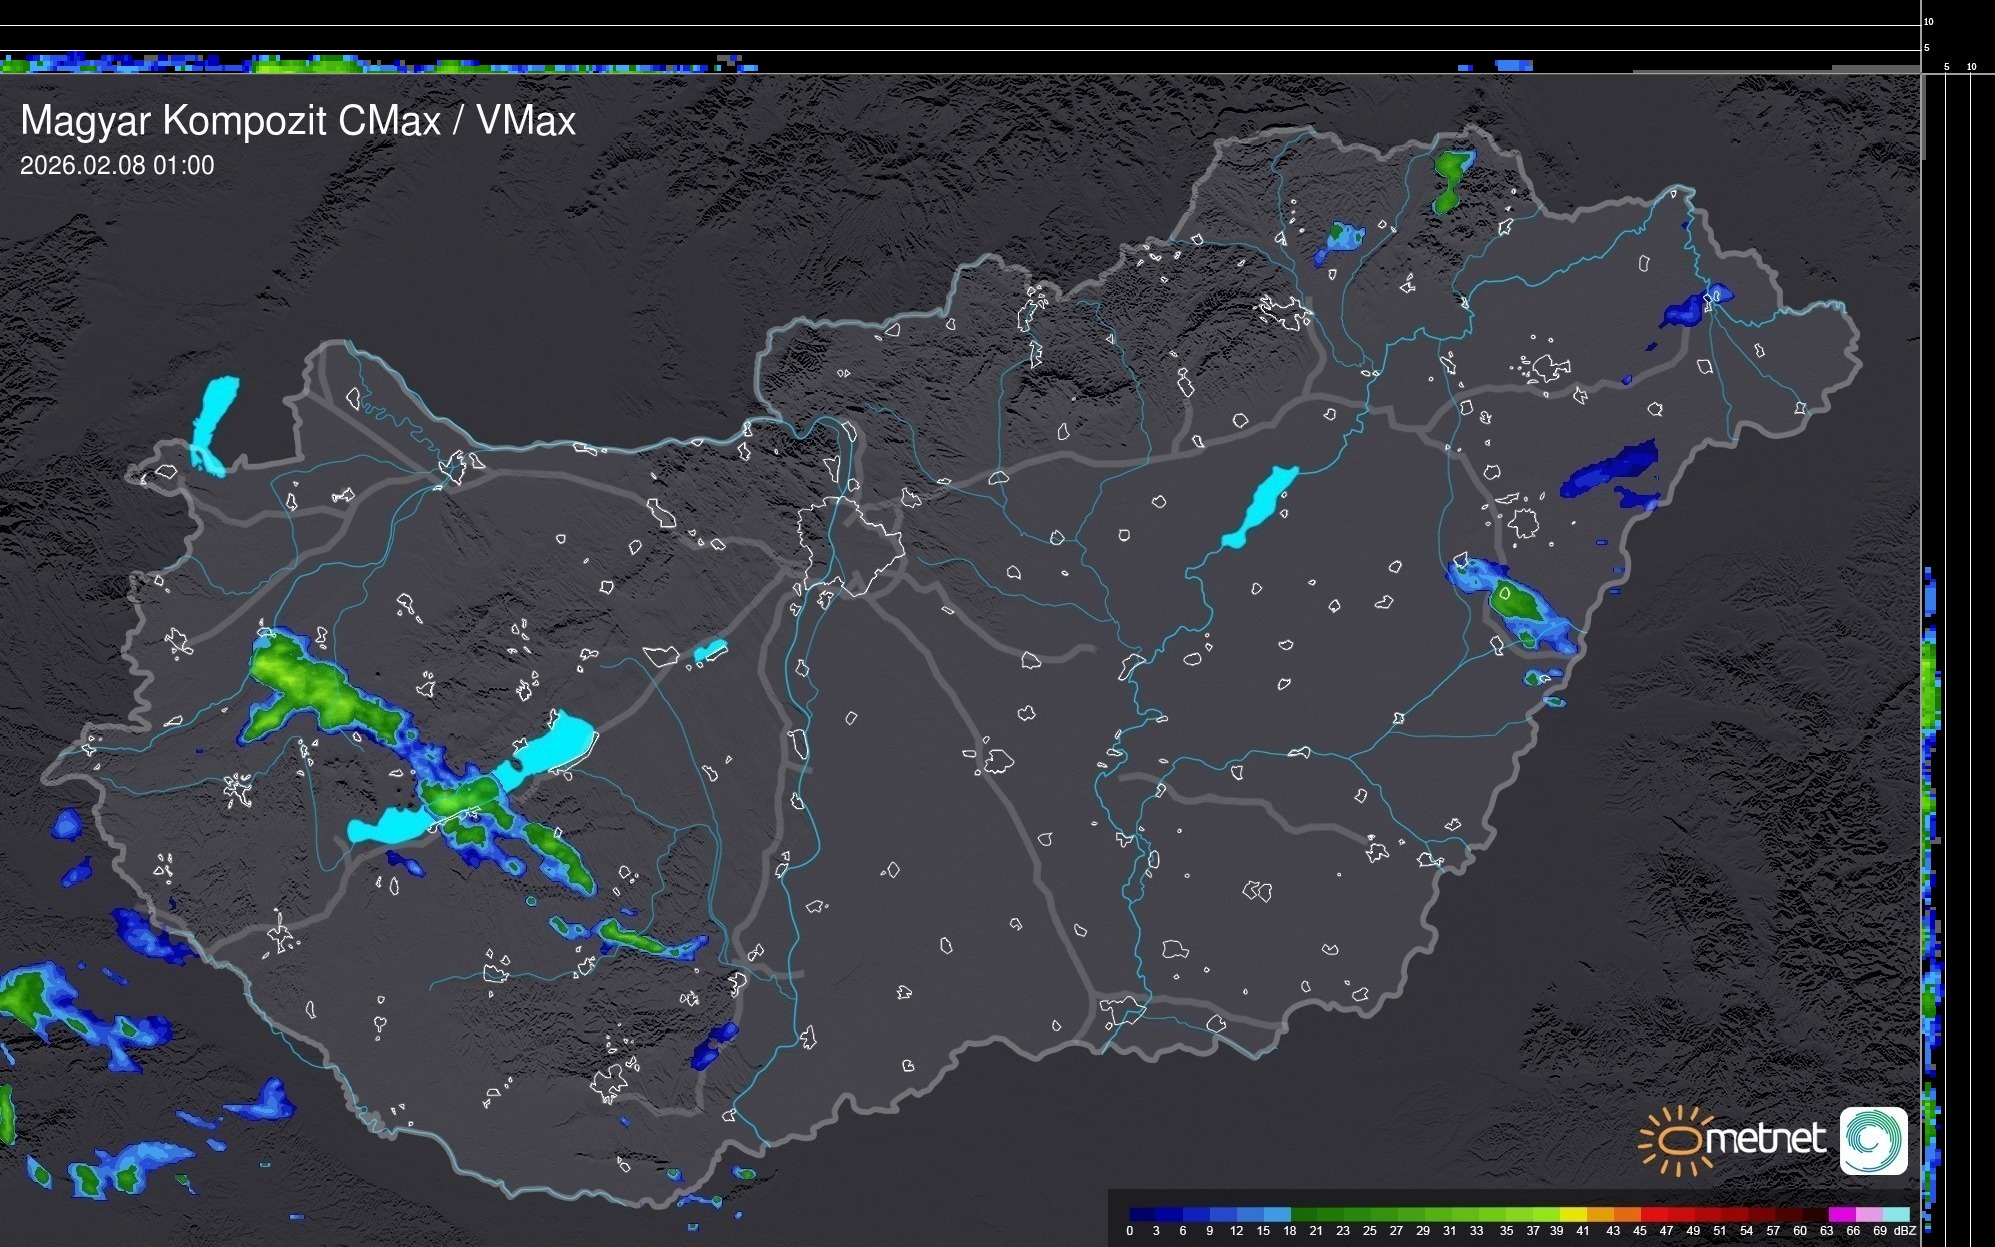
Task: Click the dBZ unit label on the legend
Action: click(1904, 1231)
